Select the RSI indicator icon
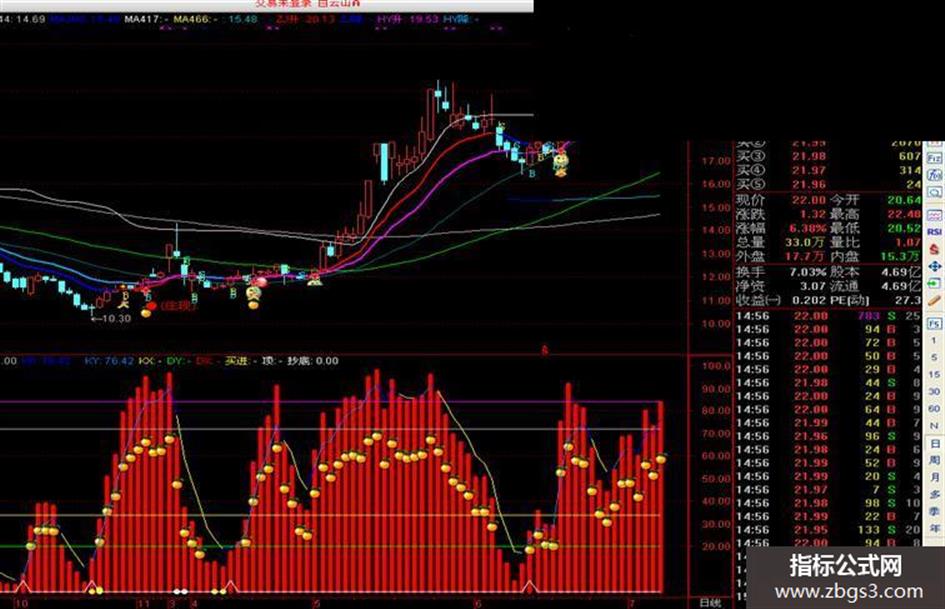Image resolution: width=945 pixels, height=609 pixels. click(934, 232)
